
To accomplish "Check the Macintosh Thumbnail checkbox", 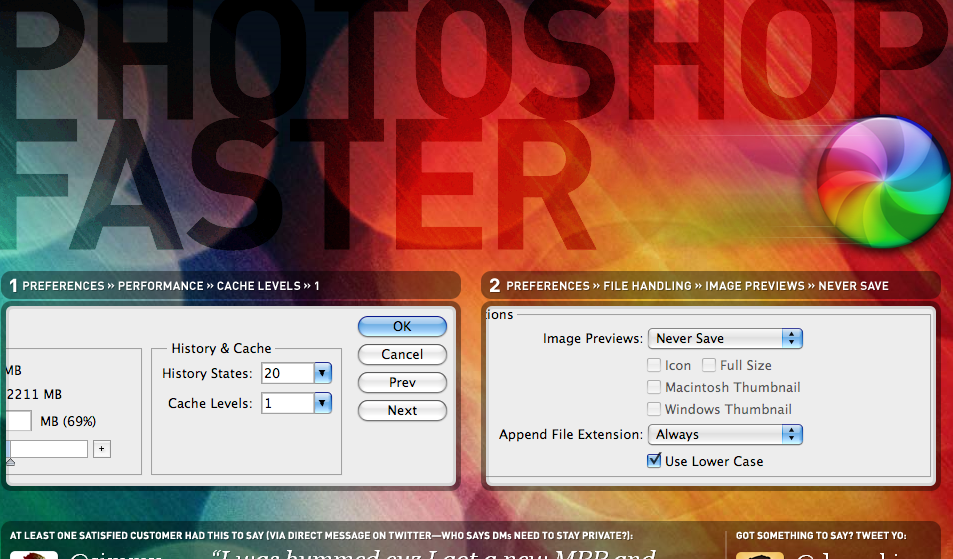I will click(x=654, y=387).
